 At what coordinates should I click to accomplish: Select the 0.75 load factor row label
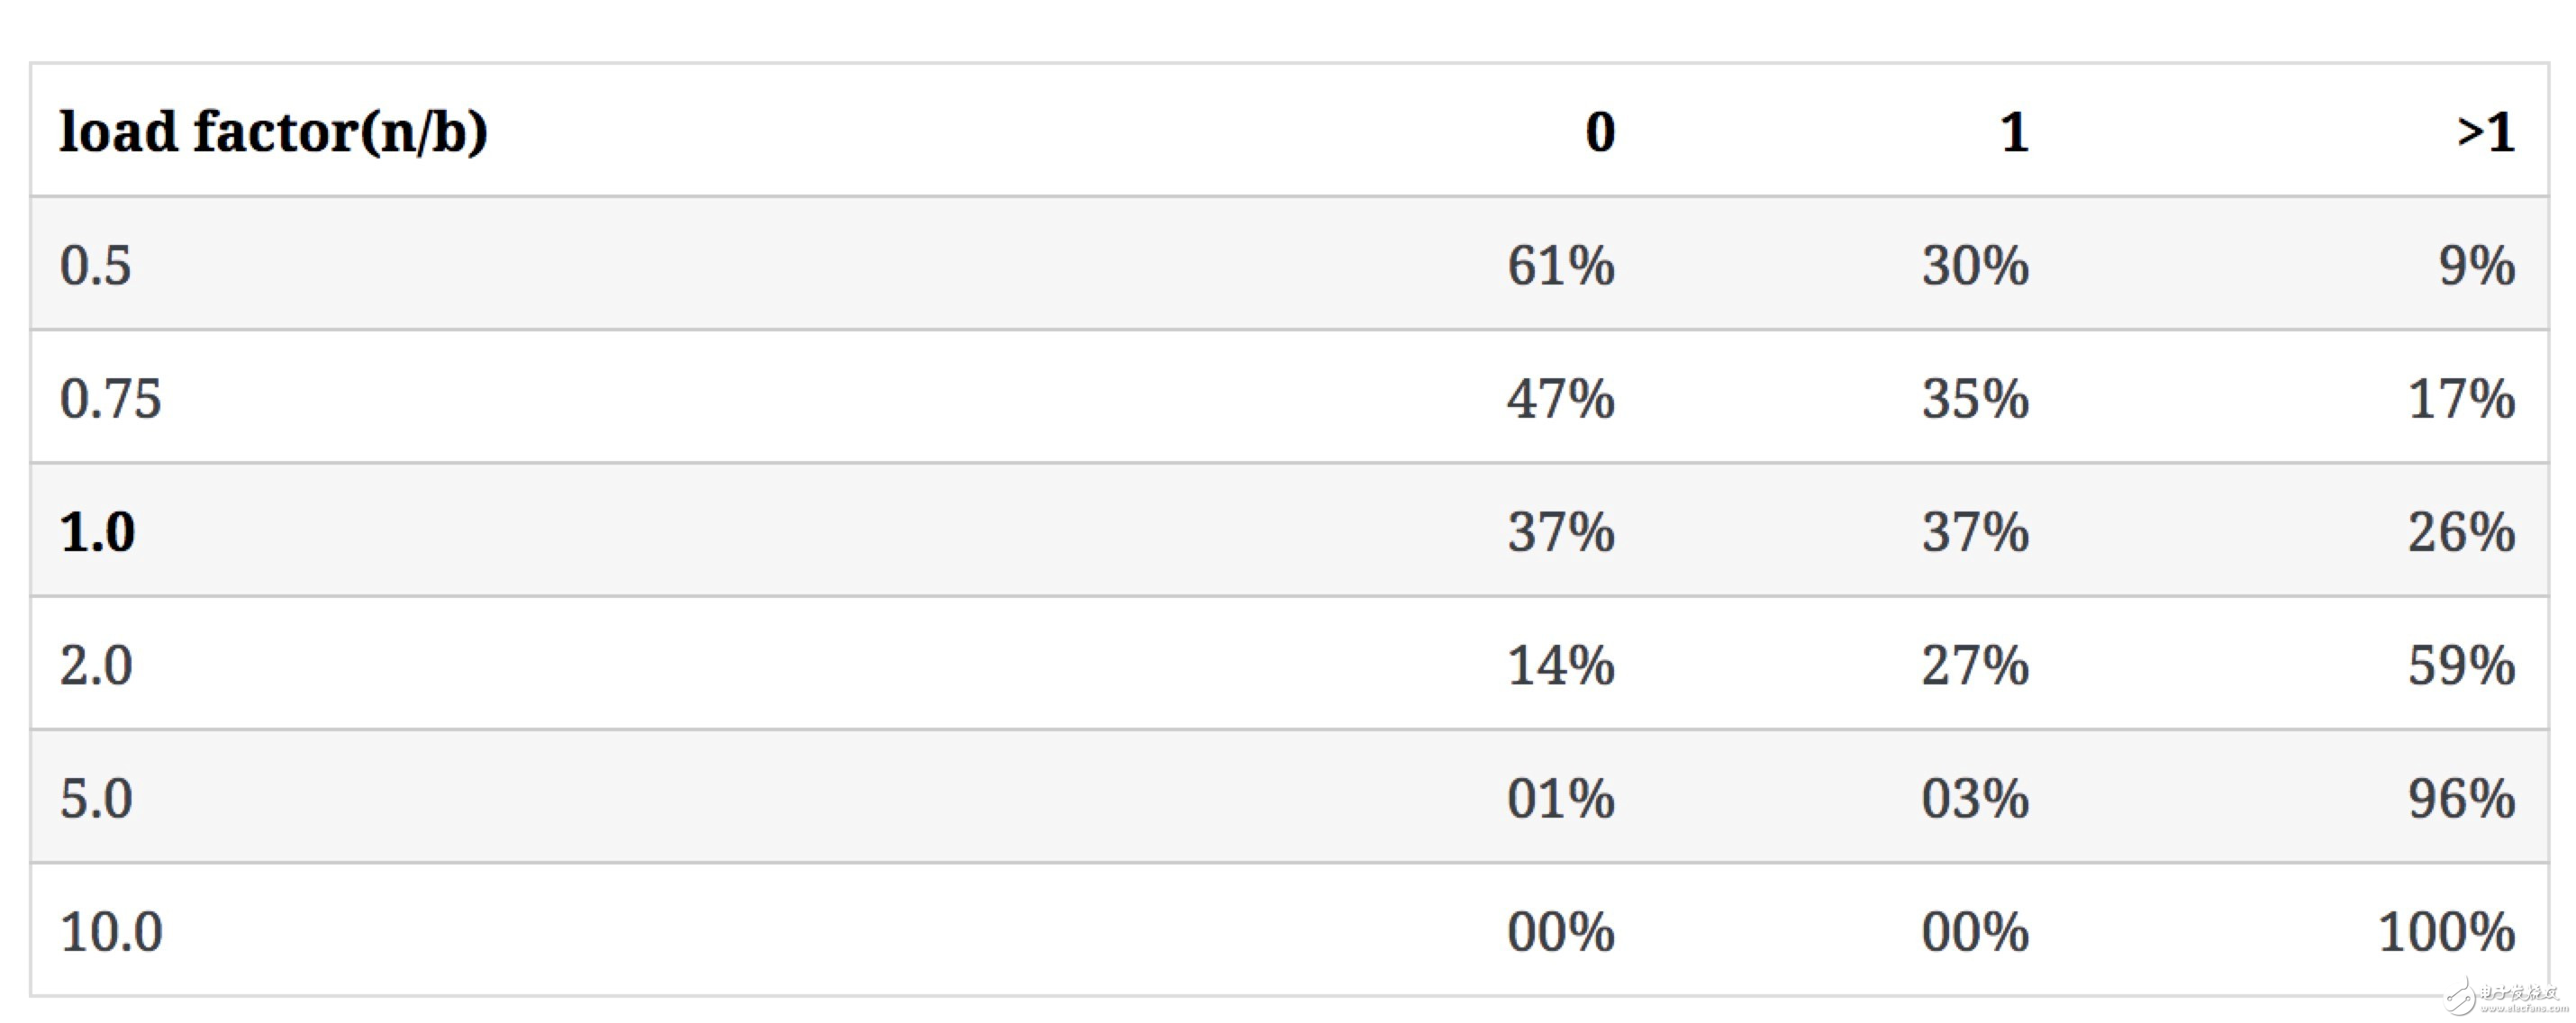click(110, 399)
